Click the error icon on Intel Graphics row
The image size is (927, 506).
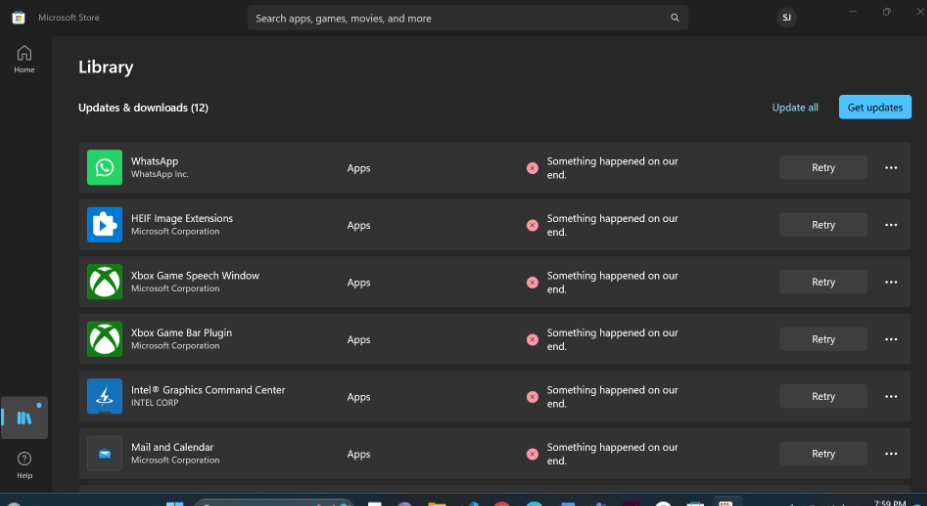click(533, 397)
